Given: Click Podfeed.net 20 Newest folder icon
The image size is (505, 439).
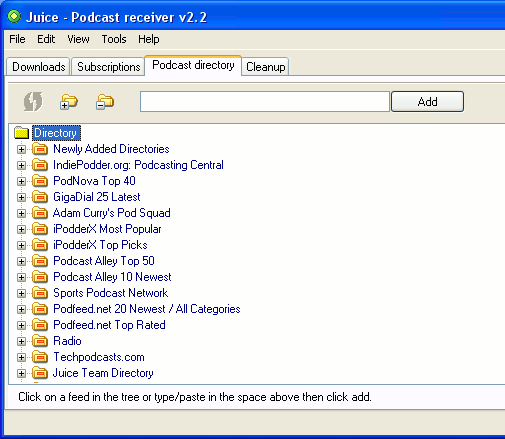Looking at the screenshot, I should [40, 309].
